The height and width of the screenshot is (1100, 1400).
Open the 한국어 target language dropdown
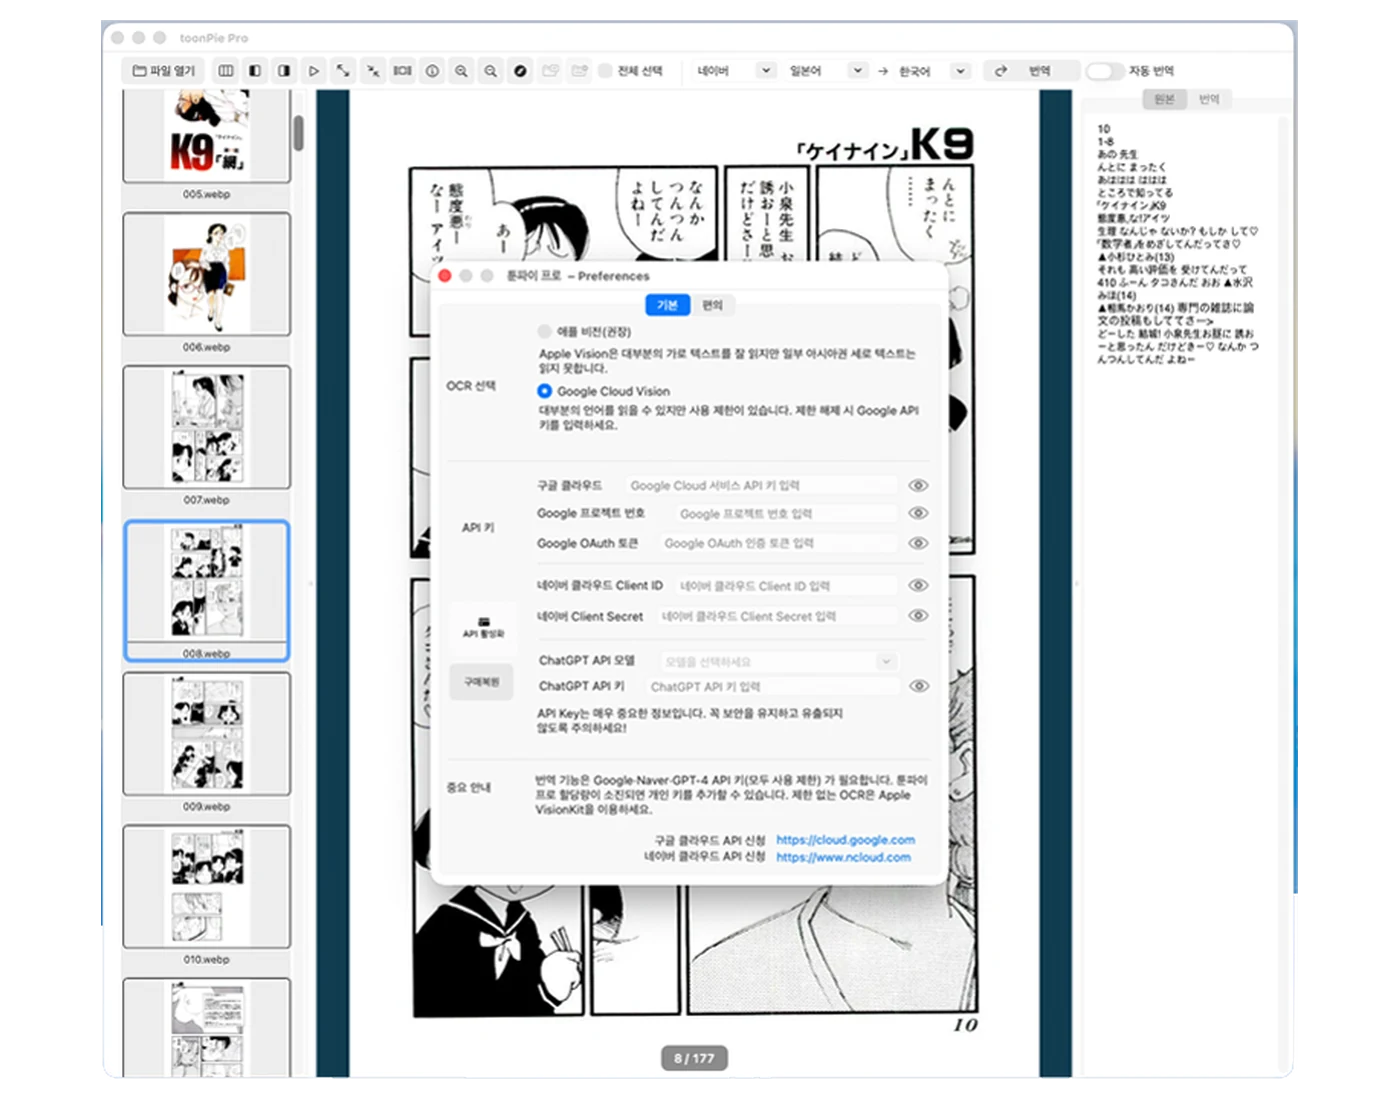933,71
